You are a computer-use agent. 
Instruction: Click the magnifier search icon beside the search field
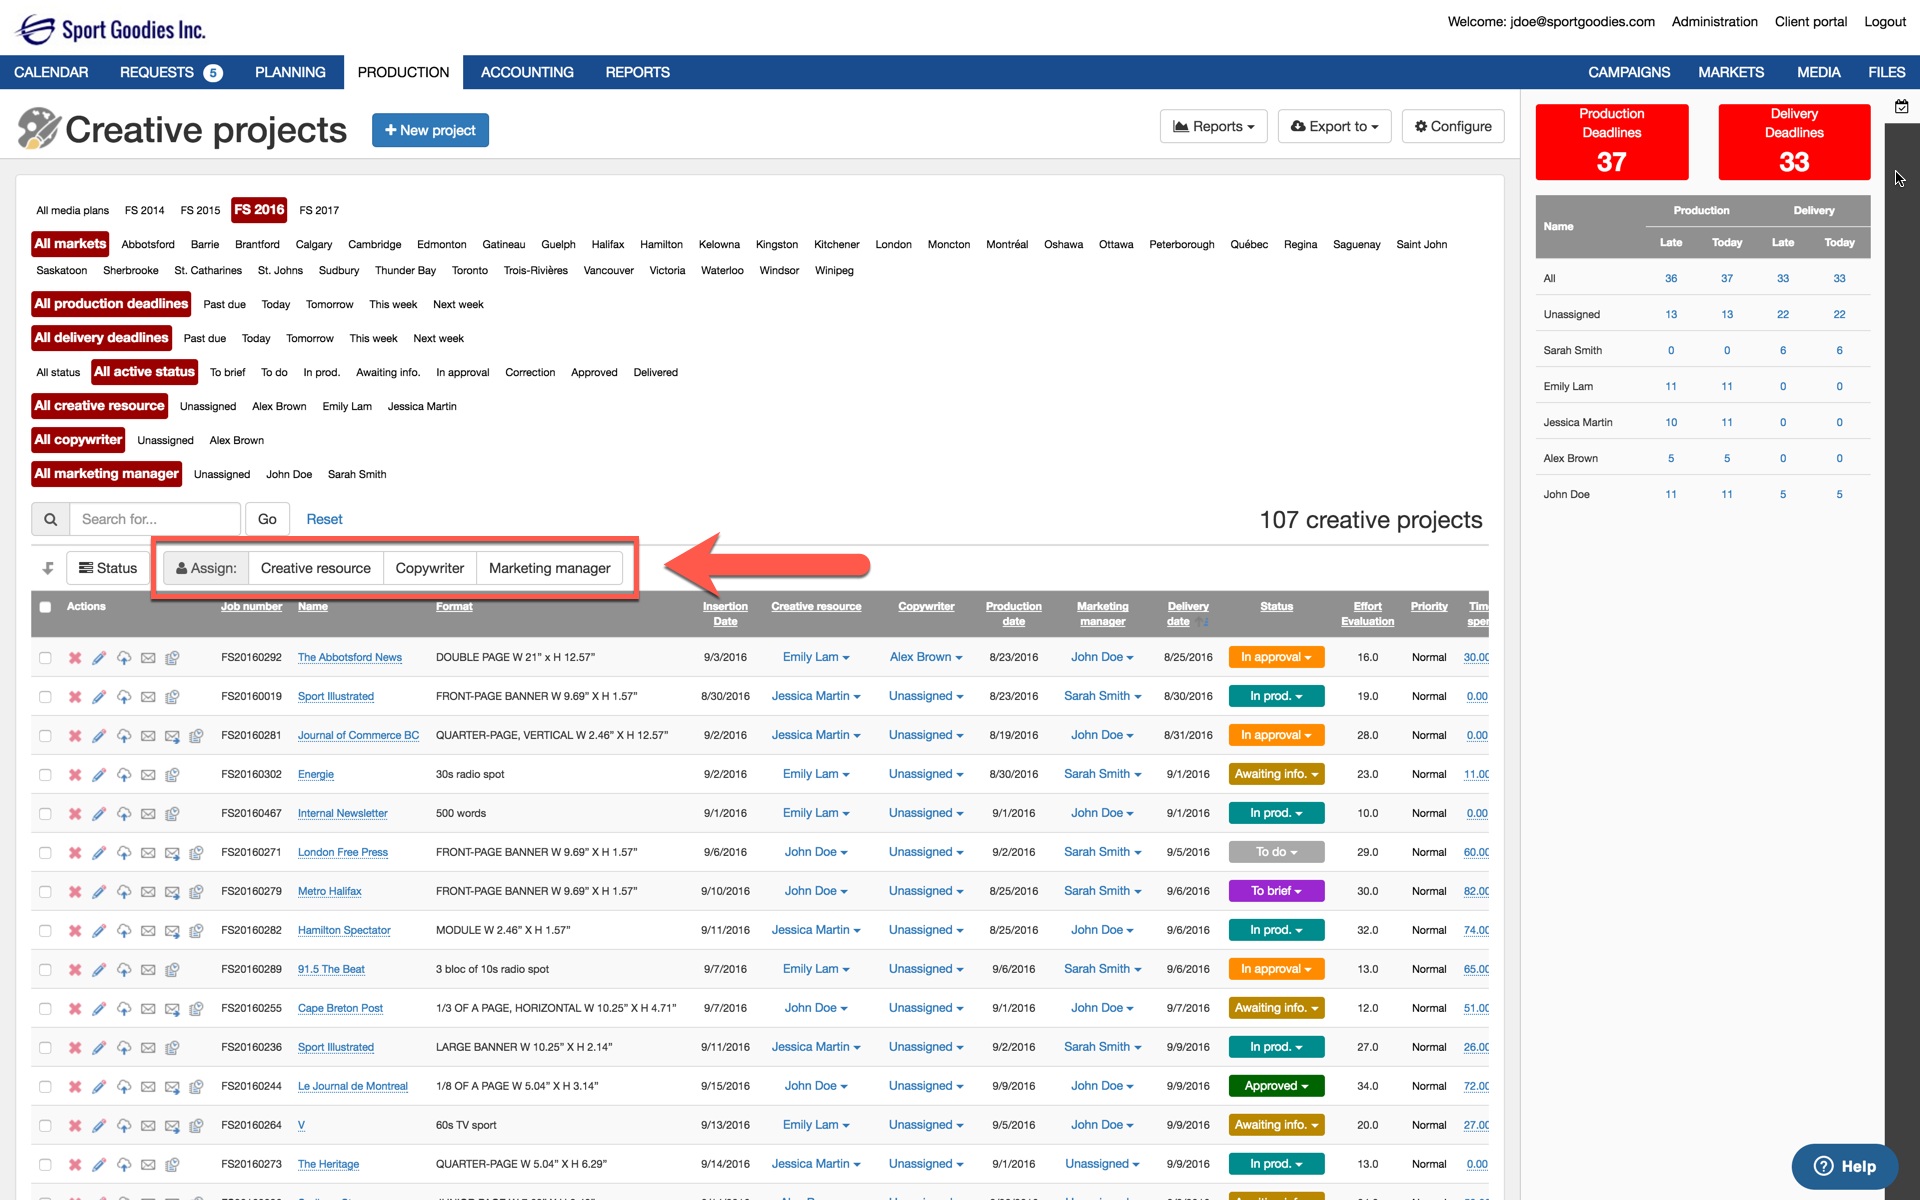(x=50, y=519)
